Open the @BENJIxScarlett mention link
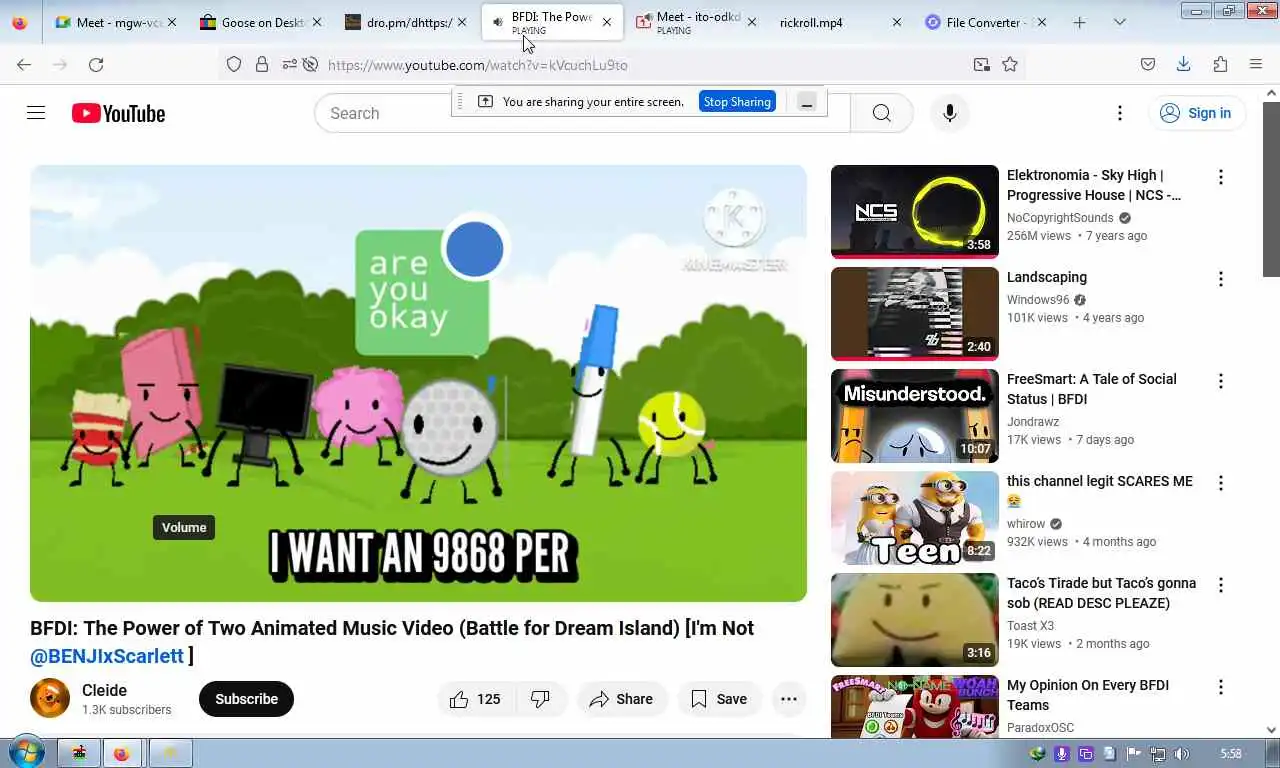Viewport: 1280px width, 768px height. tap(107, 656)
